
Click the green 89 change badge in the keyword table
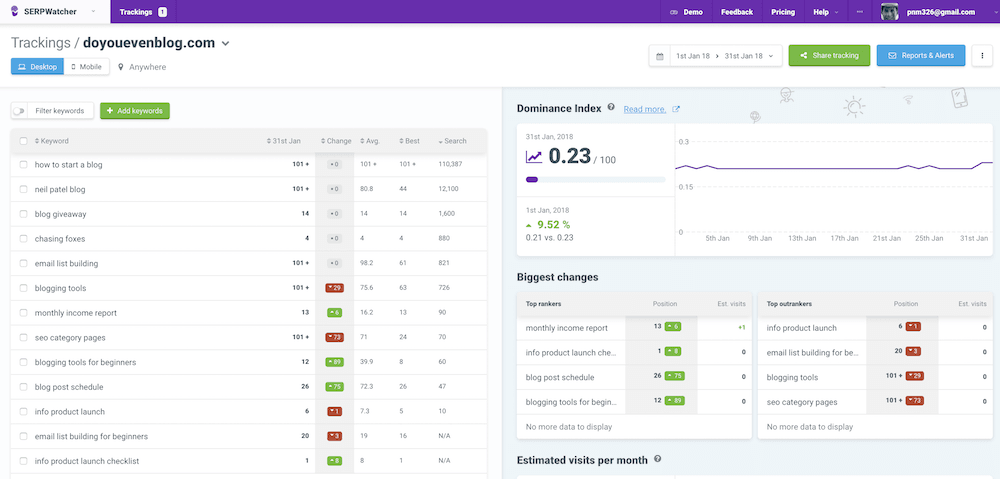(x=335, y=362)
